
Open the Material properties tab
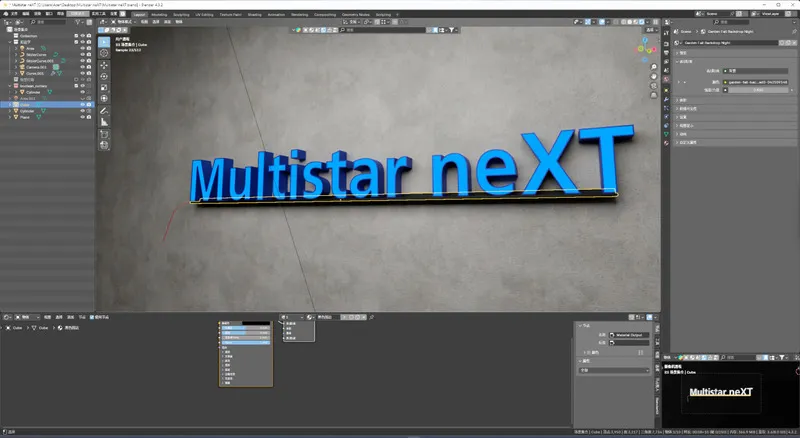666,143
